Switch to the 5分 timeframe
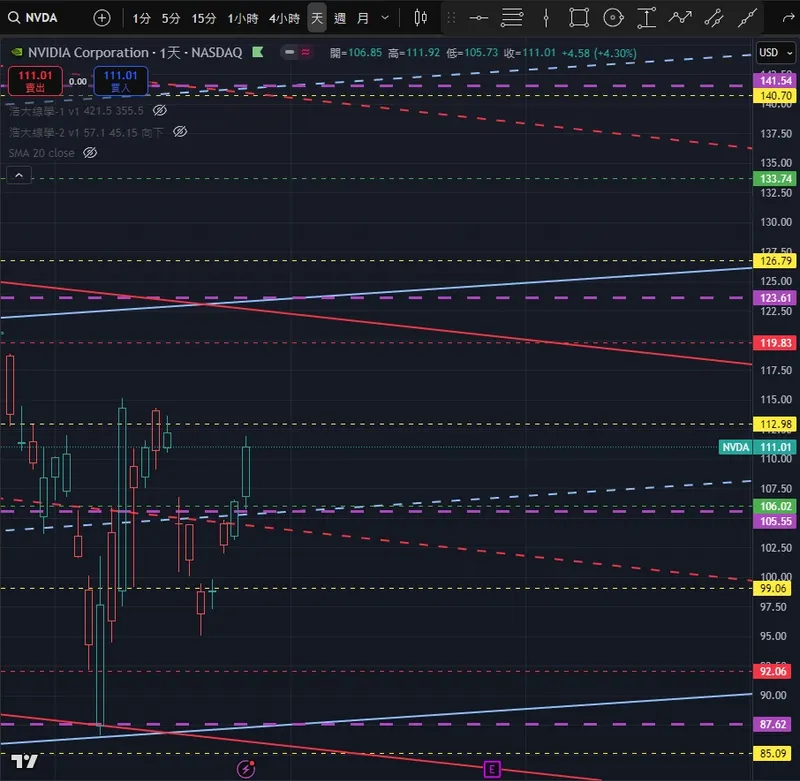Screen dimensions: 800x781 point(171,18)
